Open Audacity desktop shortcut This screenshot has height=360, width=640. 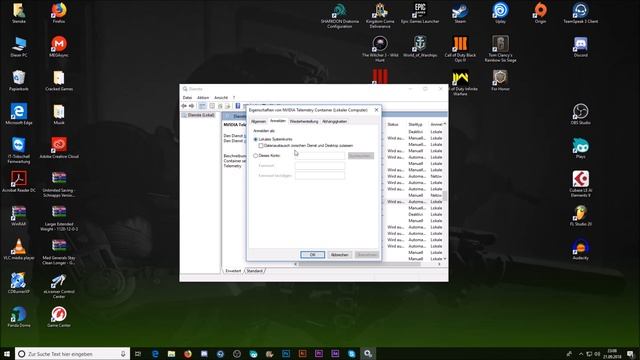pos(580,250)
